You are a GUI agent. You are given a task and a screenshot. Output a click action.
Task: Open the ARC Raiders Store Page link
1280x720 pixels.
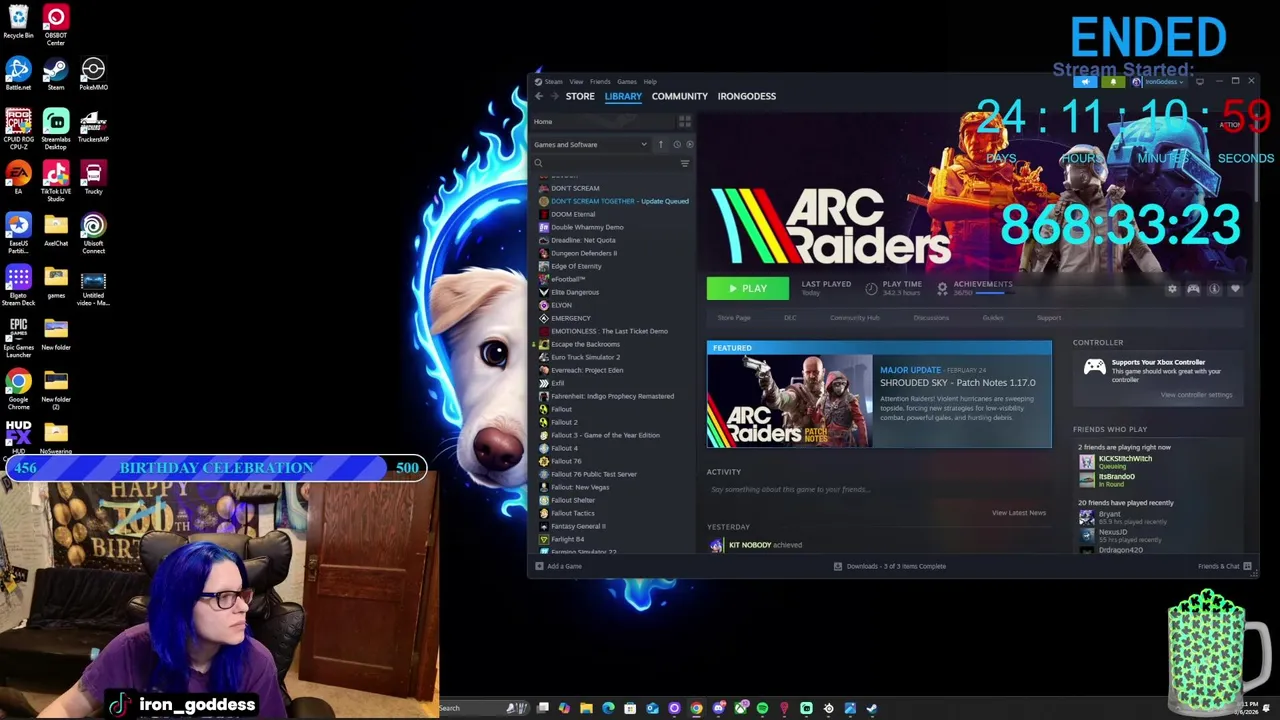click(734, 318)
